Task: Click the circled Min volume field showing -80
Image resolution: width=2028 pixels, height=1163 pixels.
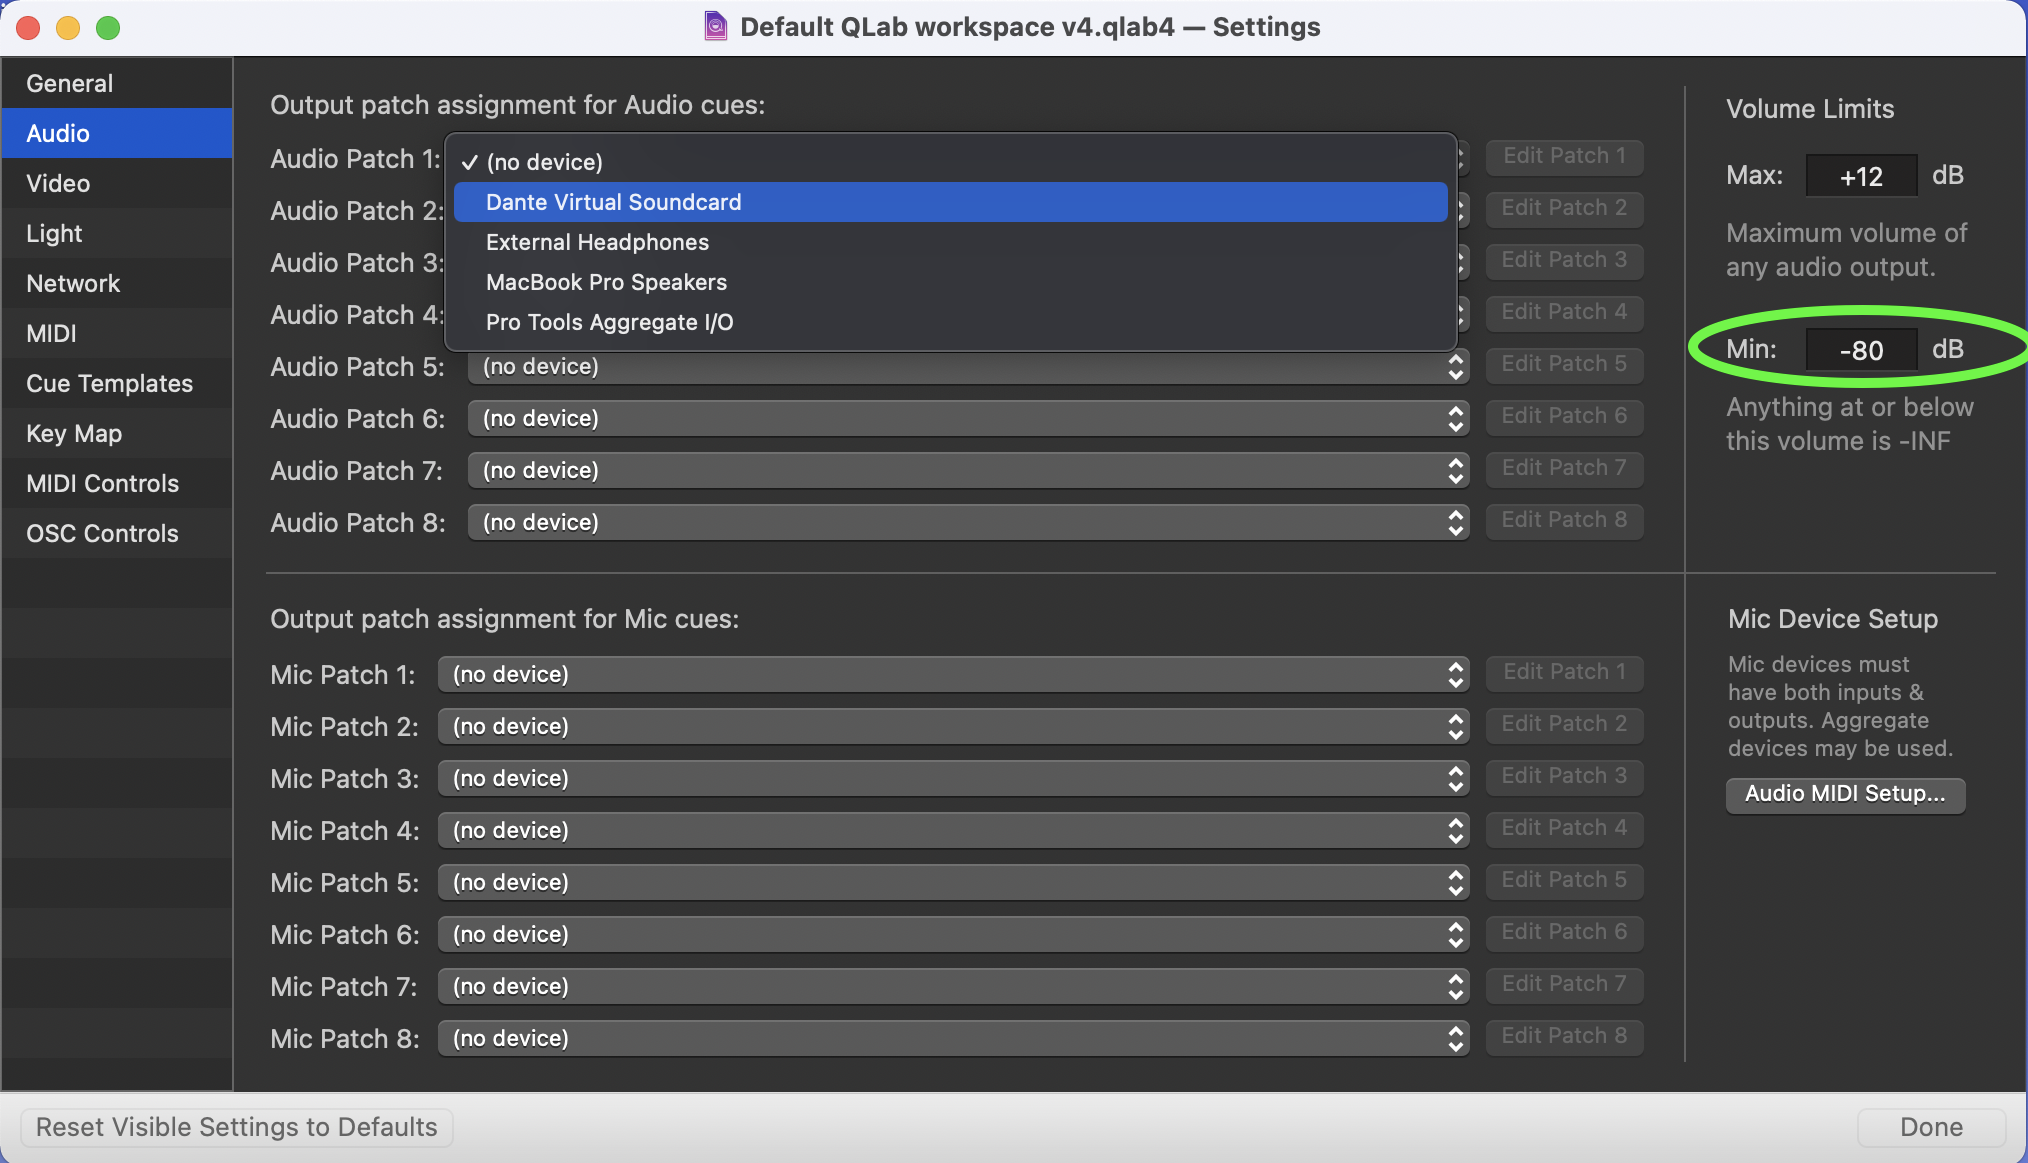Action: [1861, 349]
